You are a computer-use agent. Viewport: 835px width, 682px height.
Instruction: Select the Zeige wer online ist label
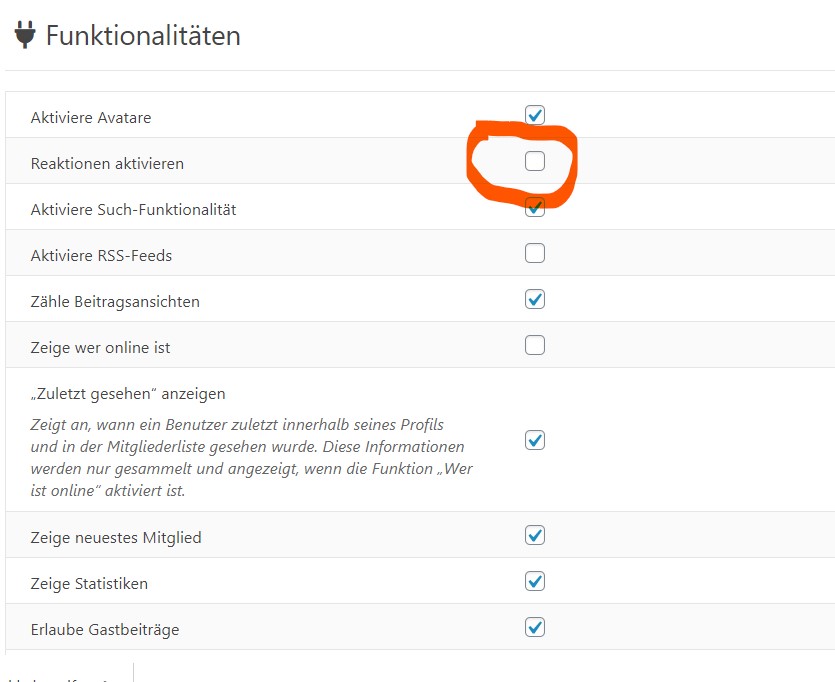pyautogui.click(x=100, y=347)
